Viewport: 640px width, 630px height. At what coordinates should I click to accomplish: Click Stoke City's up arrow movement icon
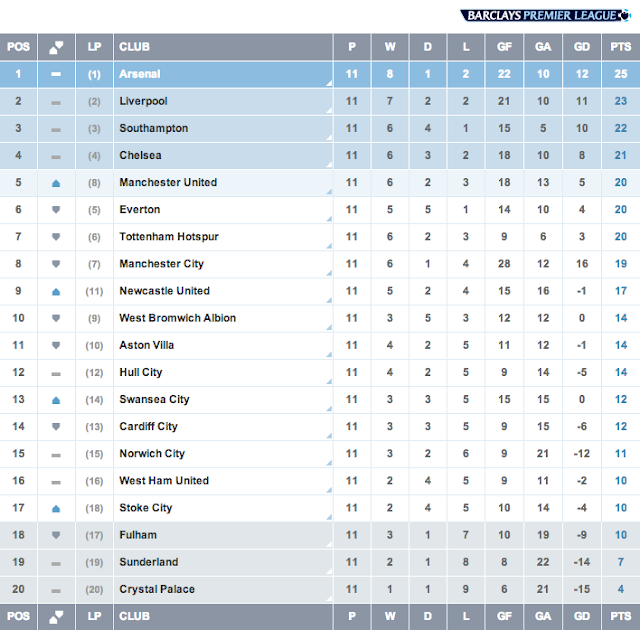point(56,508)
